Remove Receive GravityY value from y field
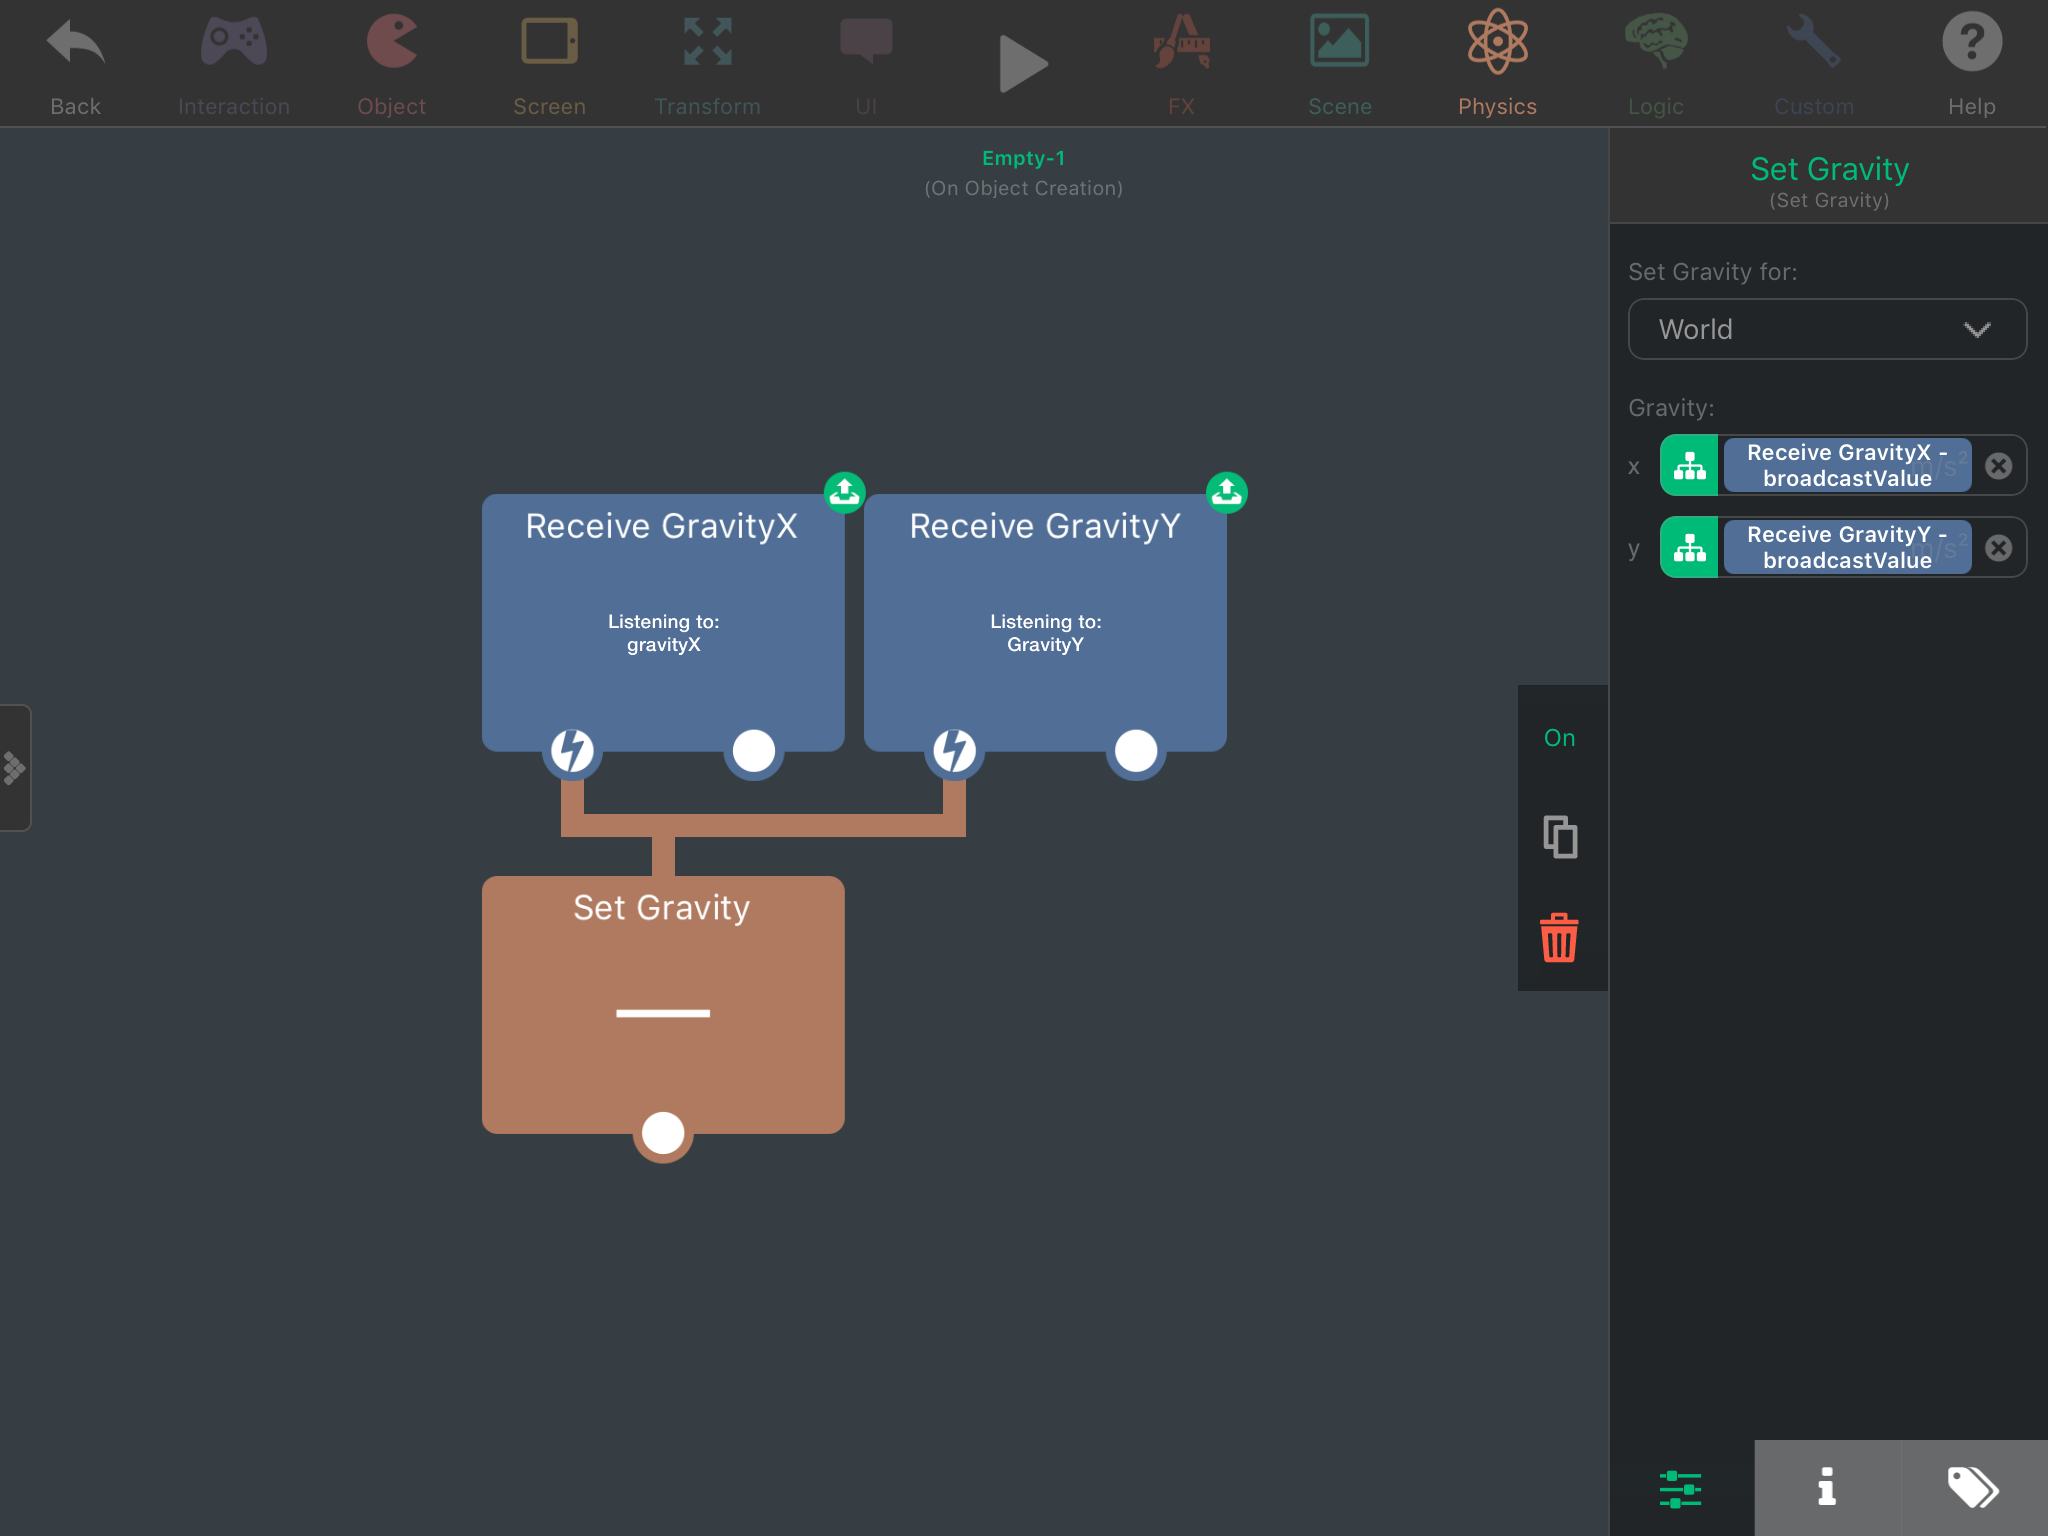Image resolution: width=2048 pixels, height=1536 pixels. coord(1998,548)
